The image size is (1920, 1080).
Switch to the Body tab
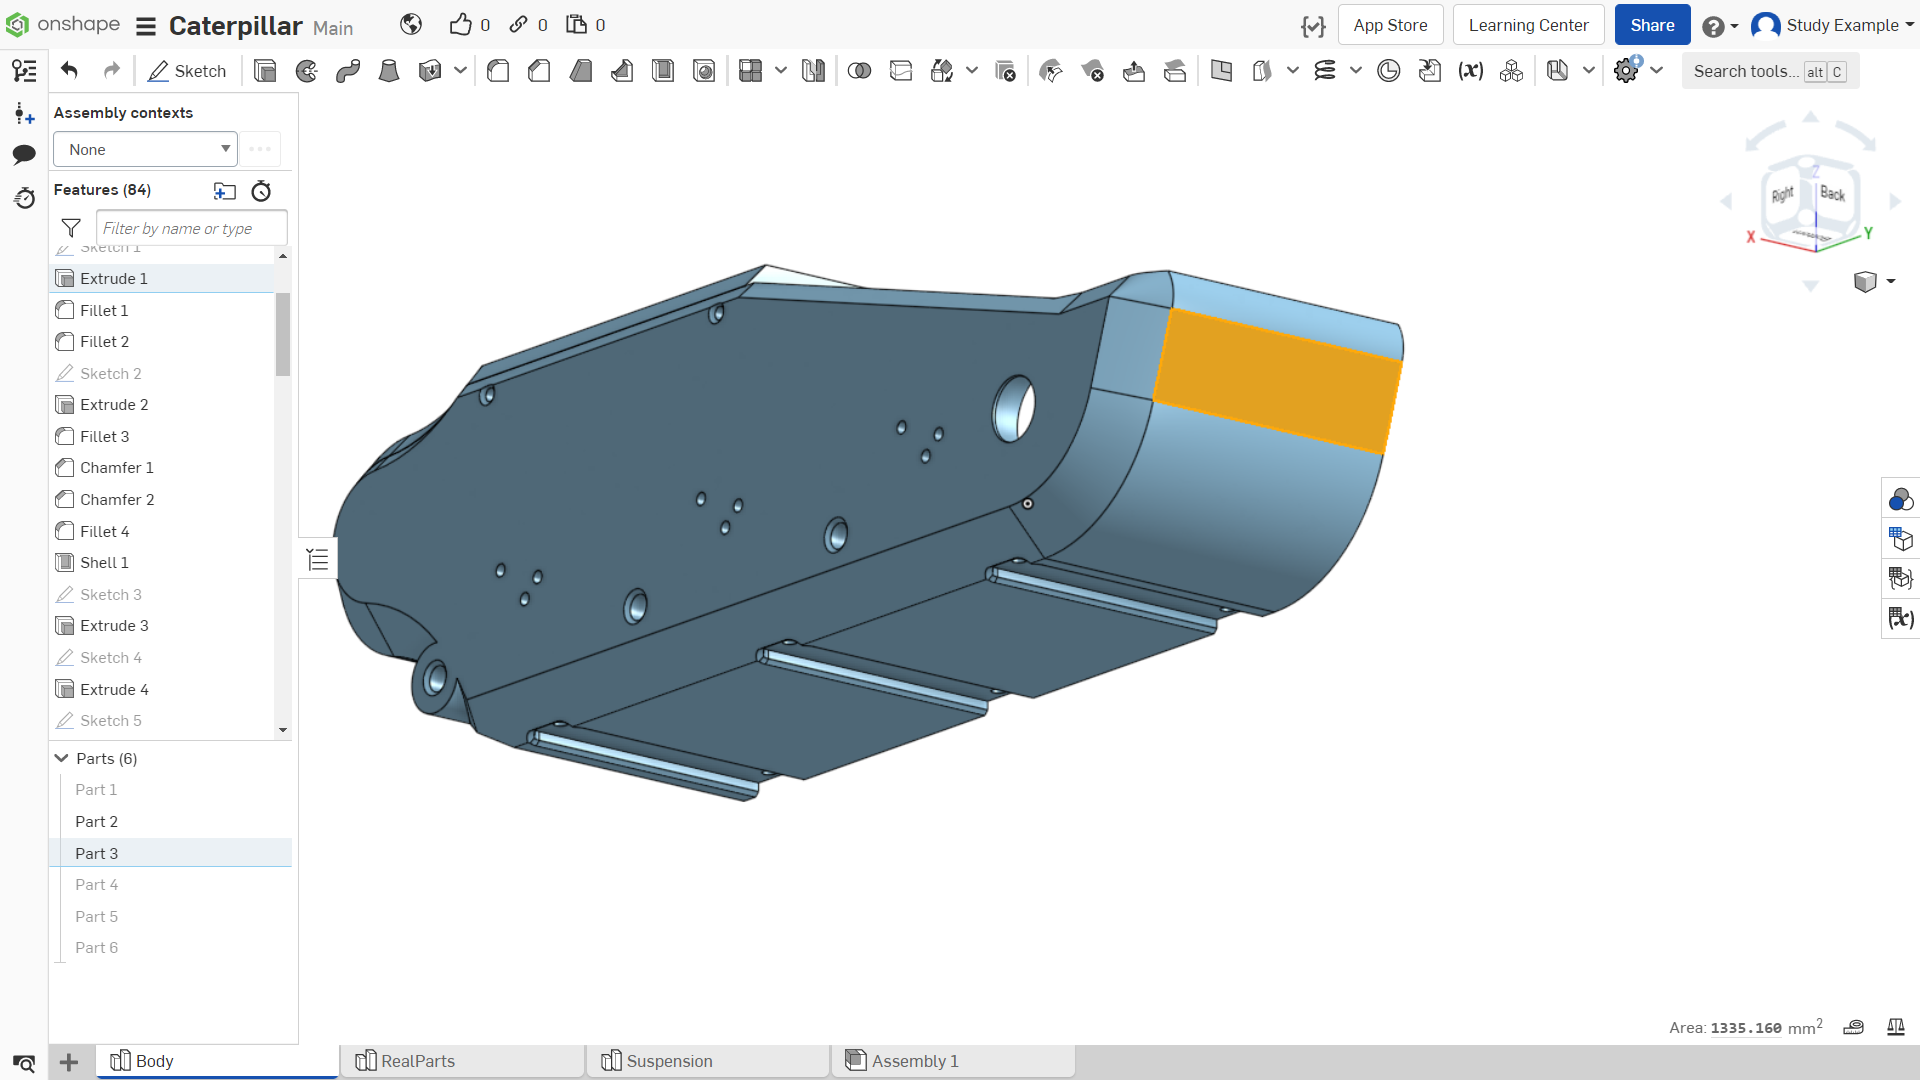click(217, 1061)
